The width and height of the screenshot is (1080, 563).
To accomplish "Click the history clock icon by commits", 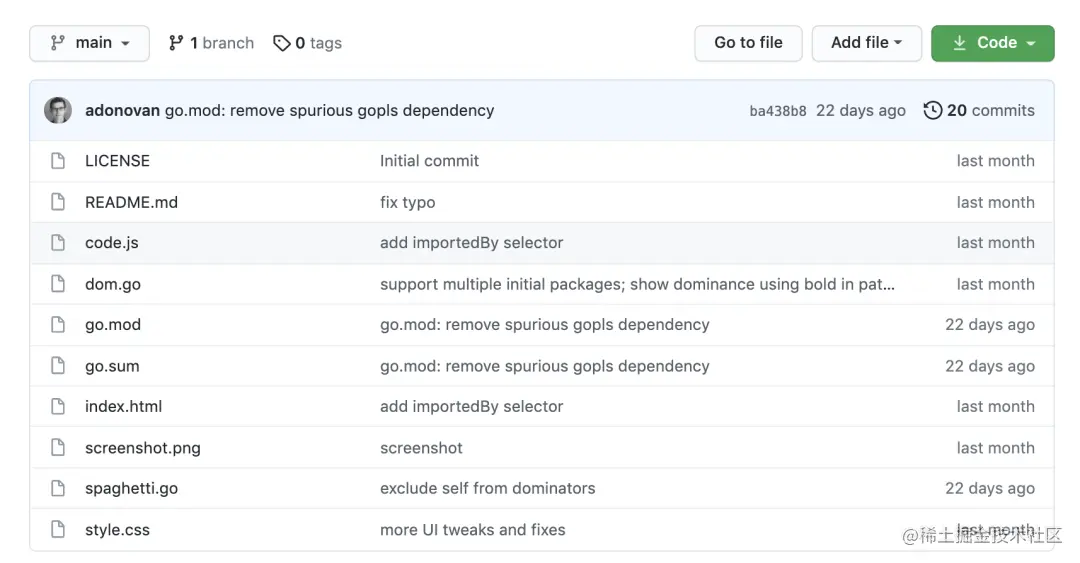I will pos(932,111).
